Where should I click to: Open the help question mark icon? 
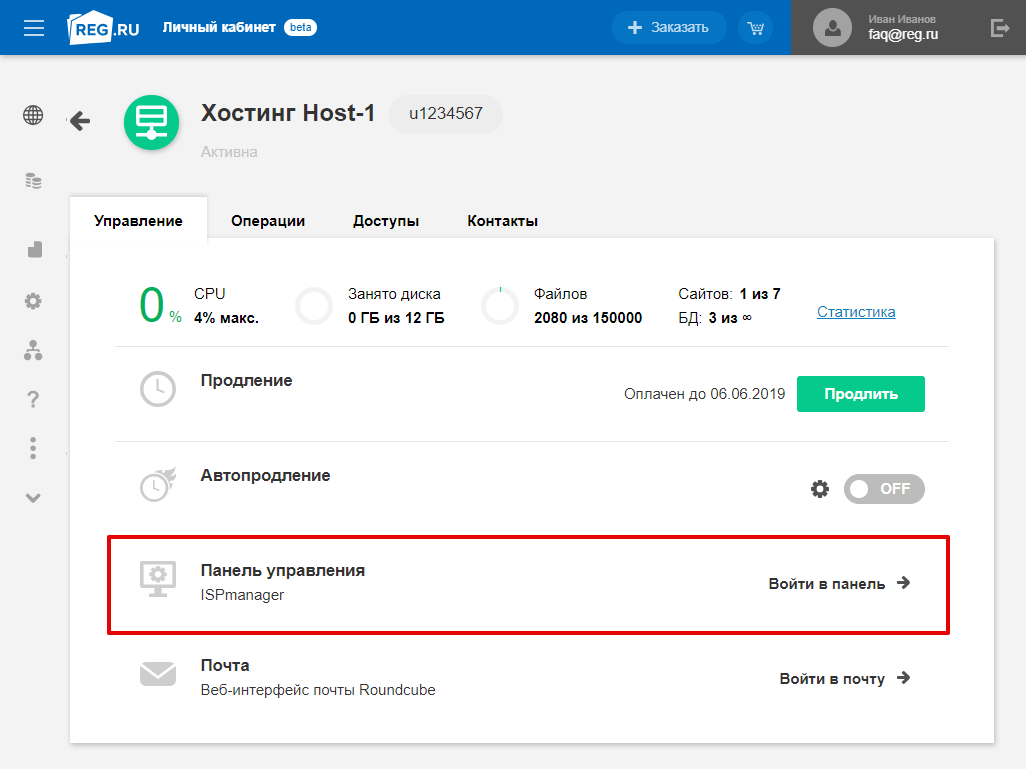tap(33, 399)
